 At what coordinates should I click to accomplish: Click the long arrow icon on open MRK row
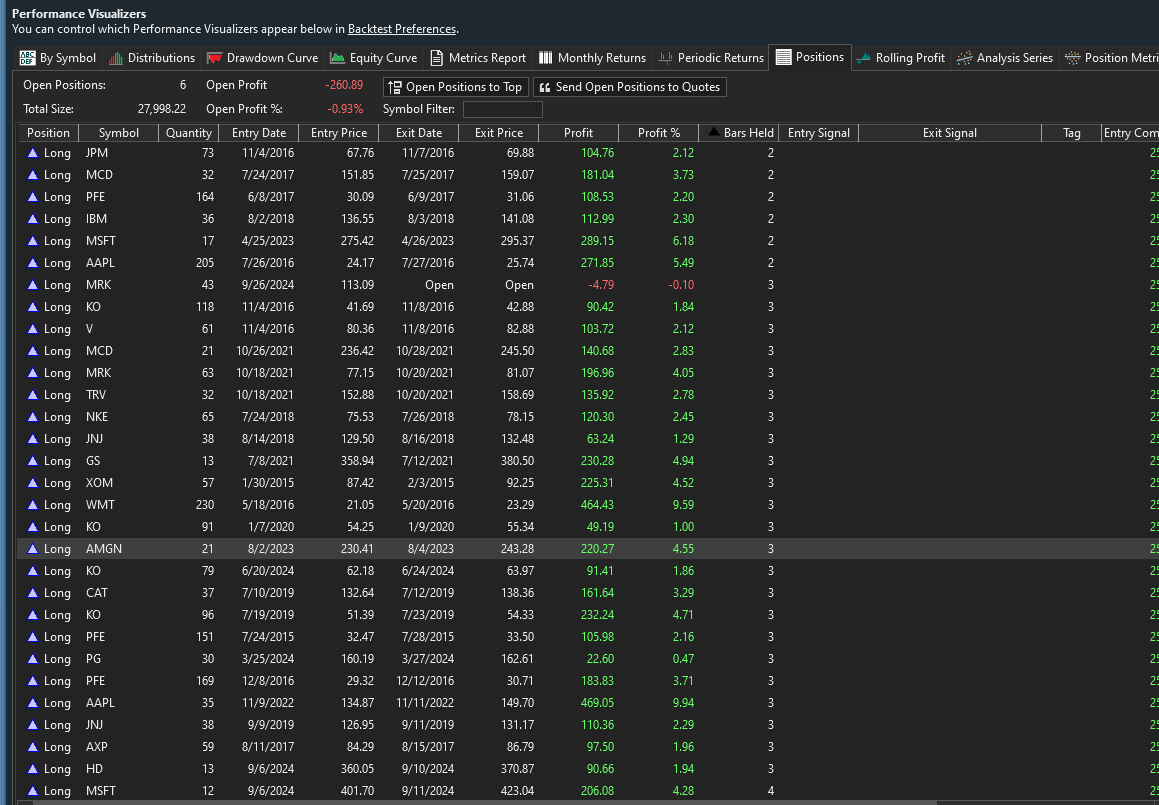[x=32, y=285]
